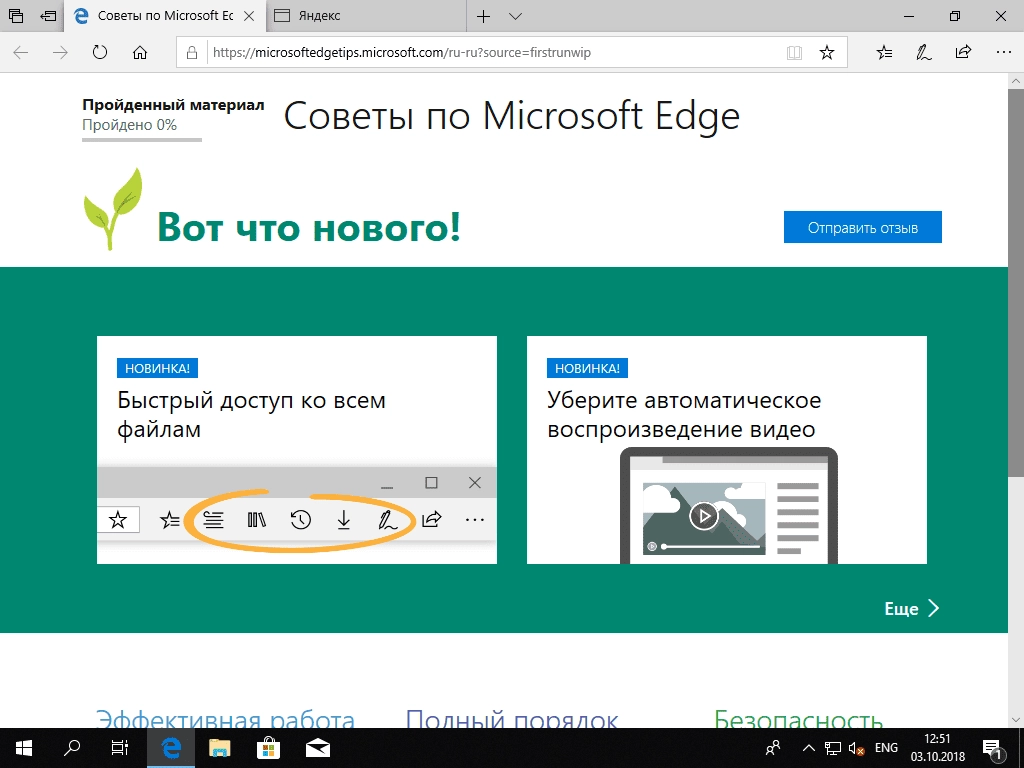
Task: Open the Windows Start menu
Action: coord(24,748)
